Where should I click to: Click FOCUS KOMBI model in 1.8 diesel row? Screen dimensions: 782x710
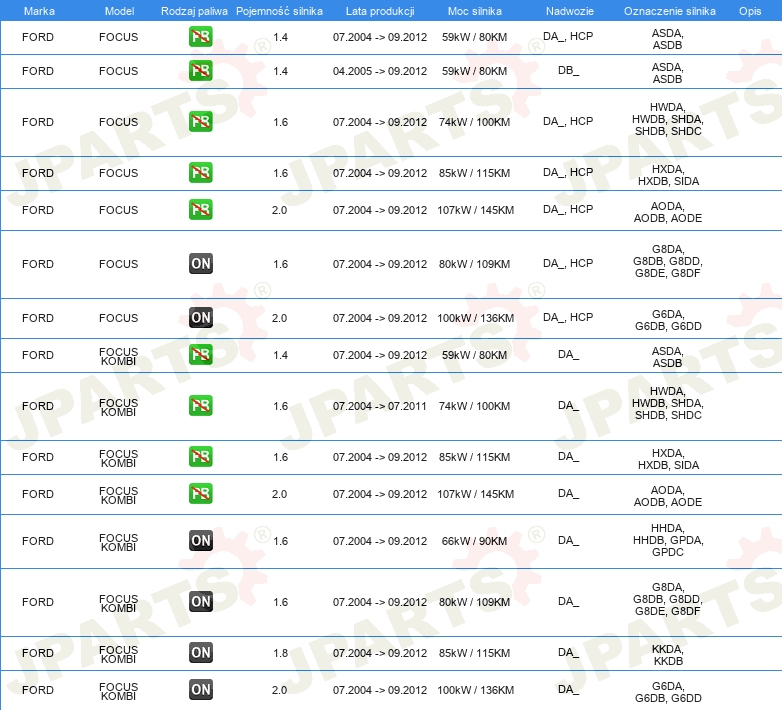coord(118,654)
